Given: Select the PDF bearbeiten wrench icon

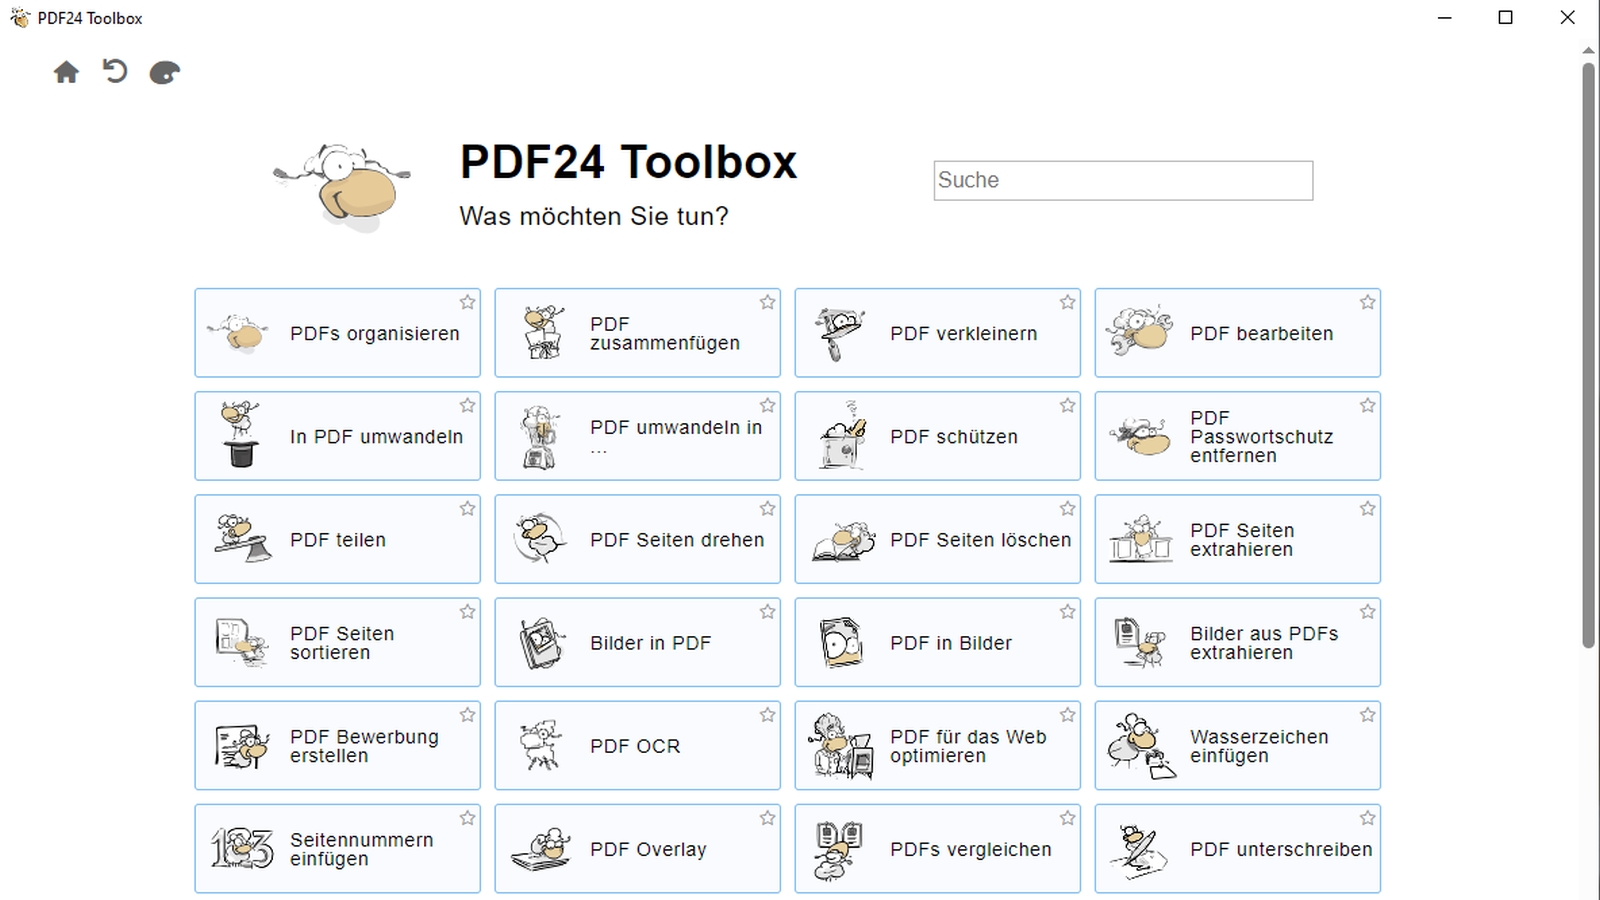Looking at the screenshot, I should (x=1140, y=333).
